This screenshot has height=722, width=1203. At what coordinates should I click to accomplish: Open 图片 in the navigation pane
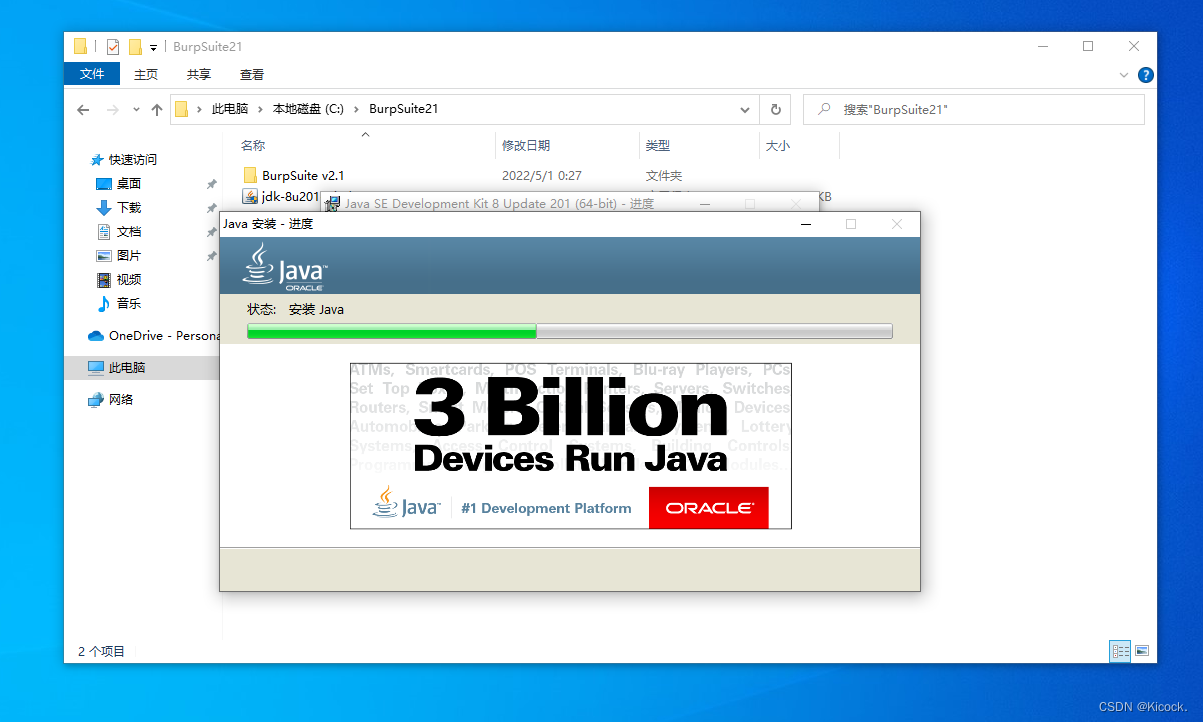click(x=129, y=256)
